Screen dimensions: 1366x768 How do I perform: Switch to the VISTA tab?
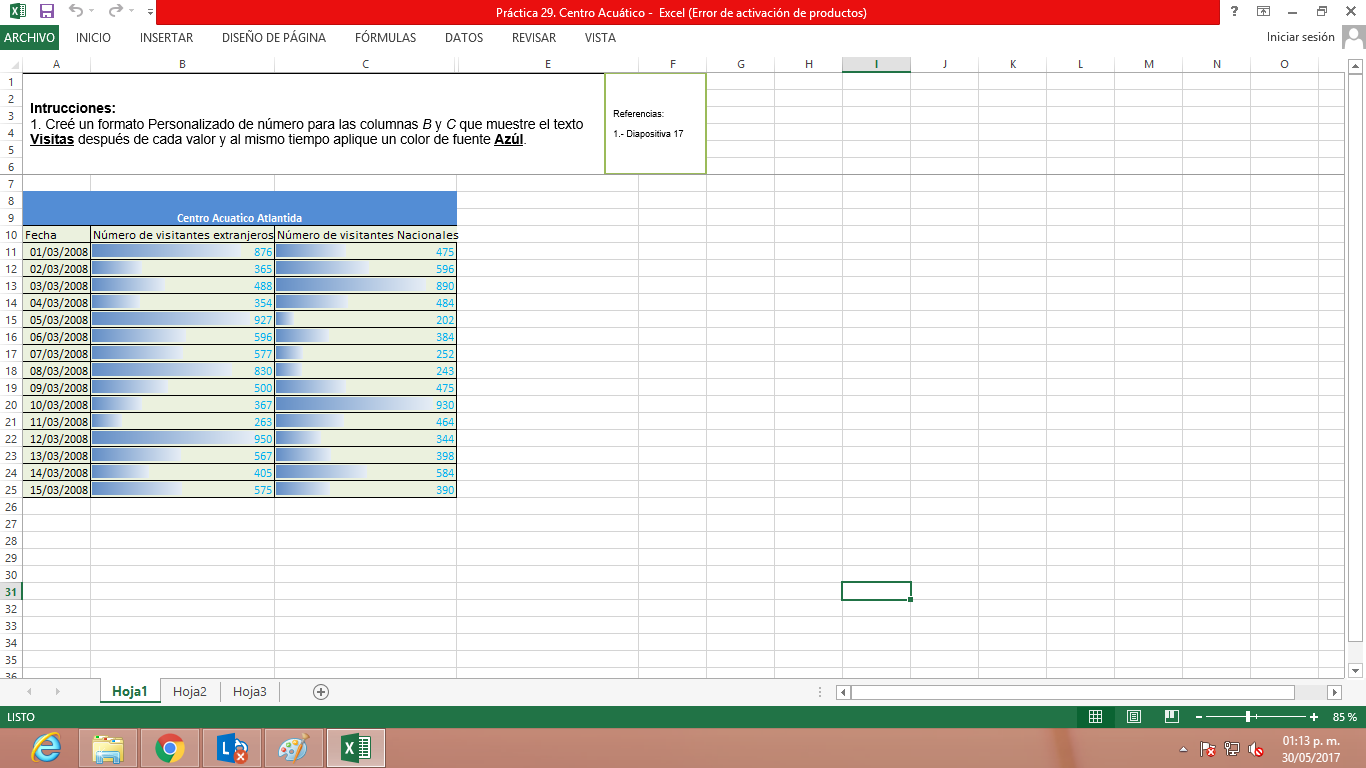point(600,38)
